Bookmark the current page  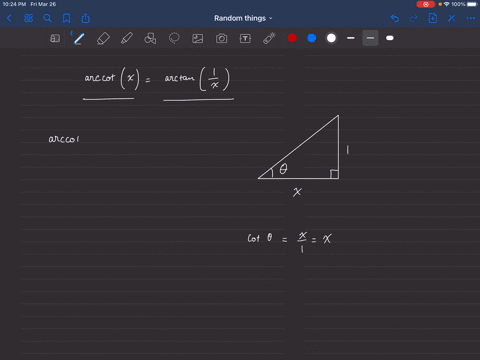(66, 18)
